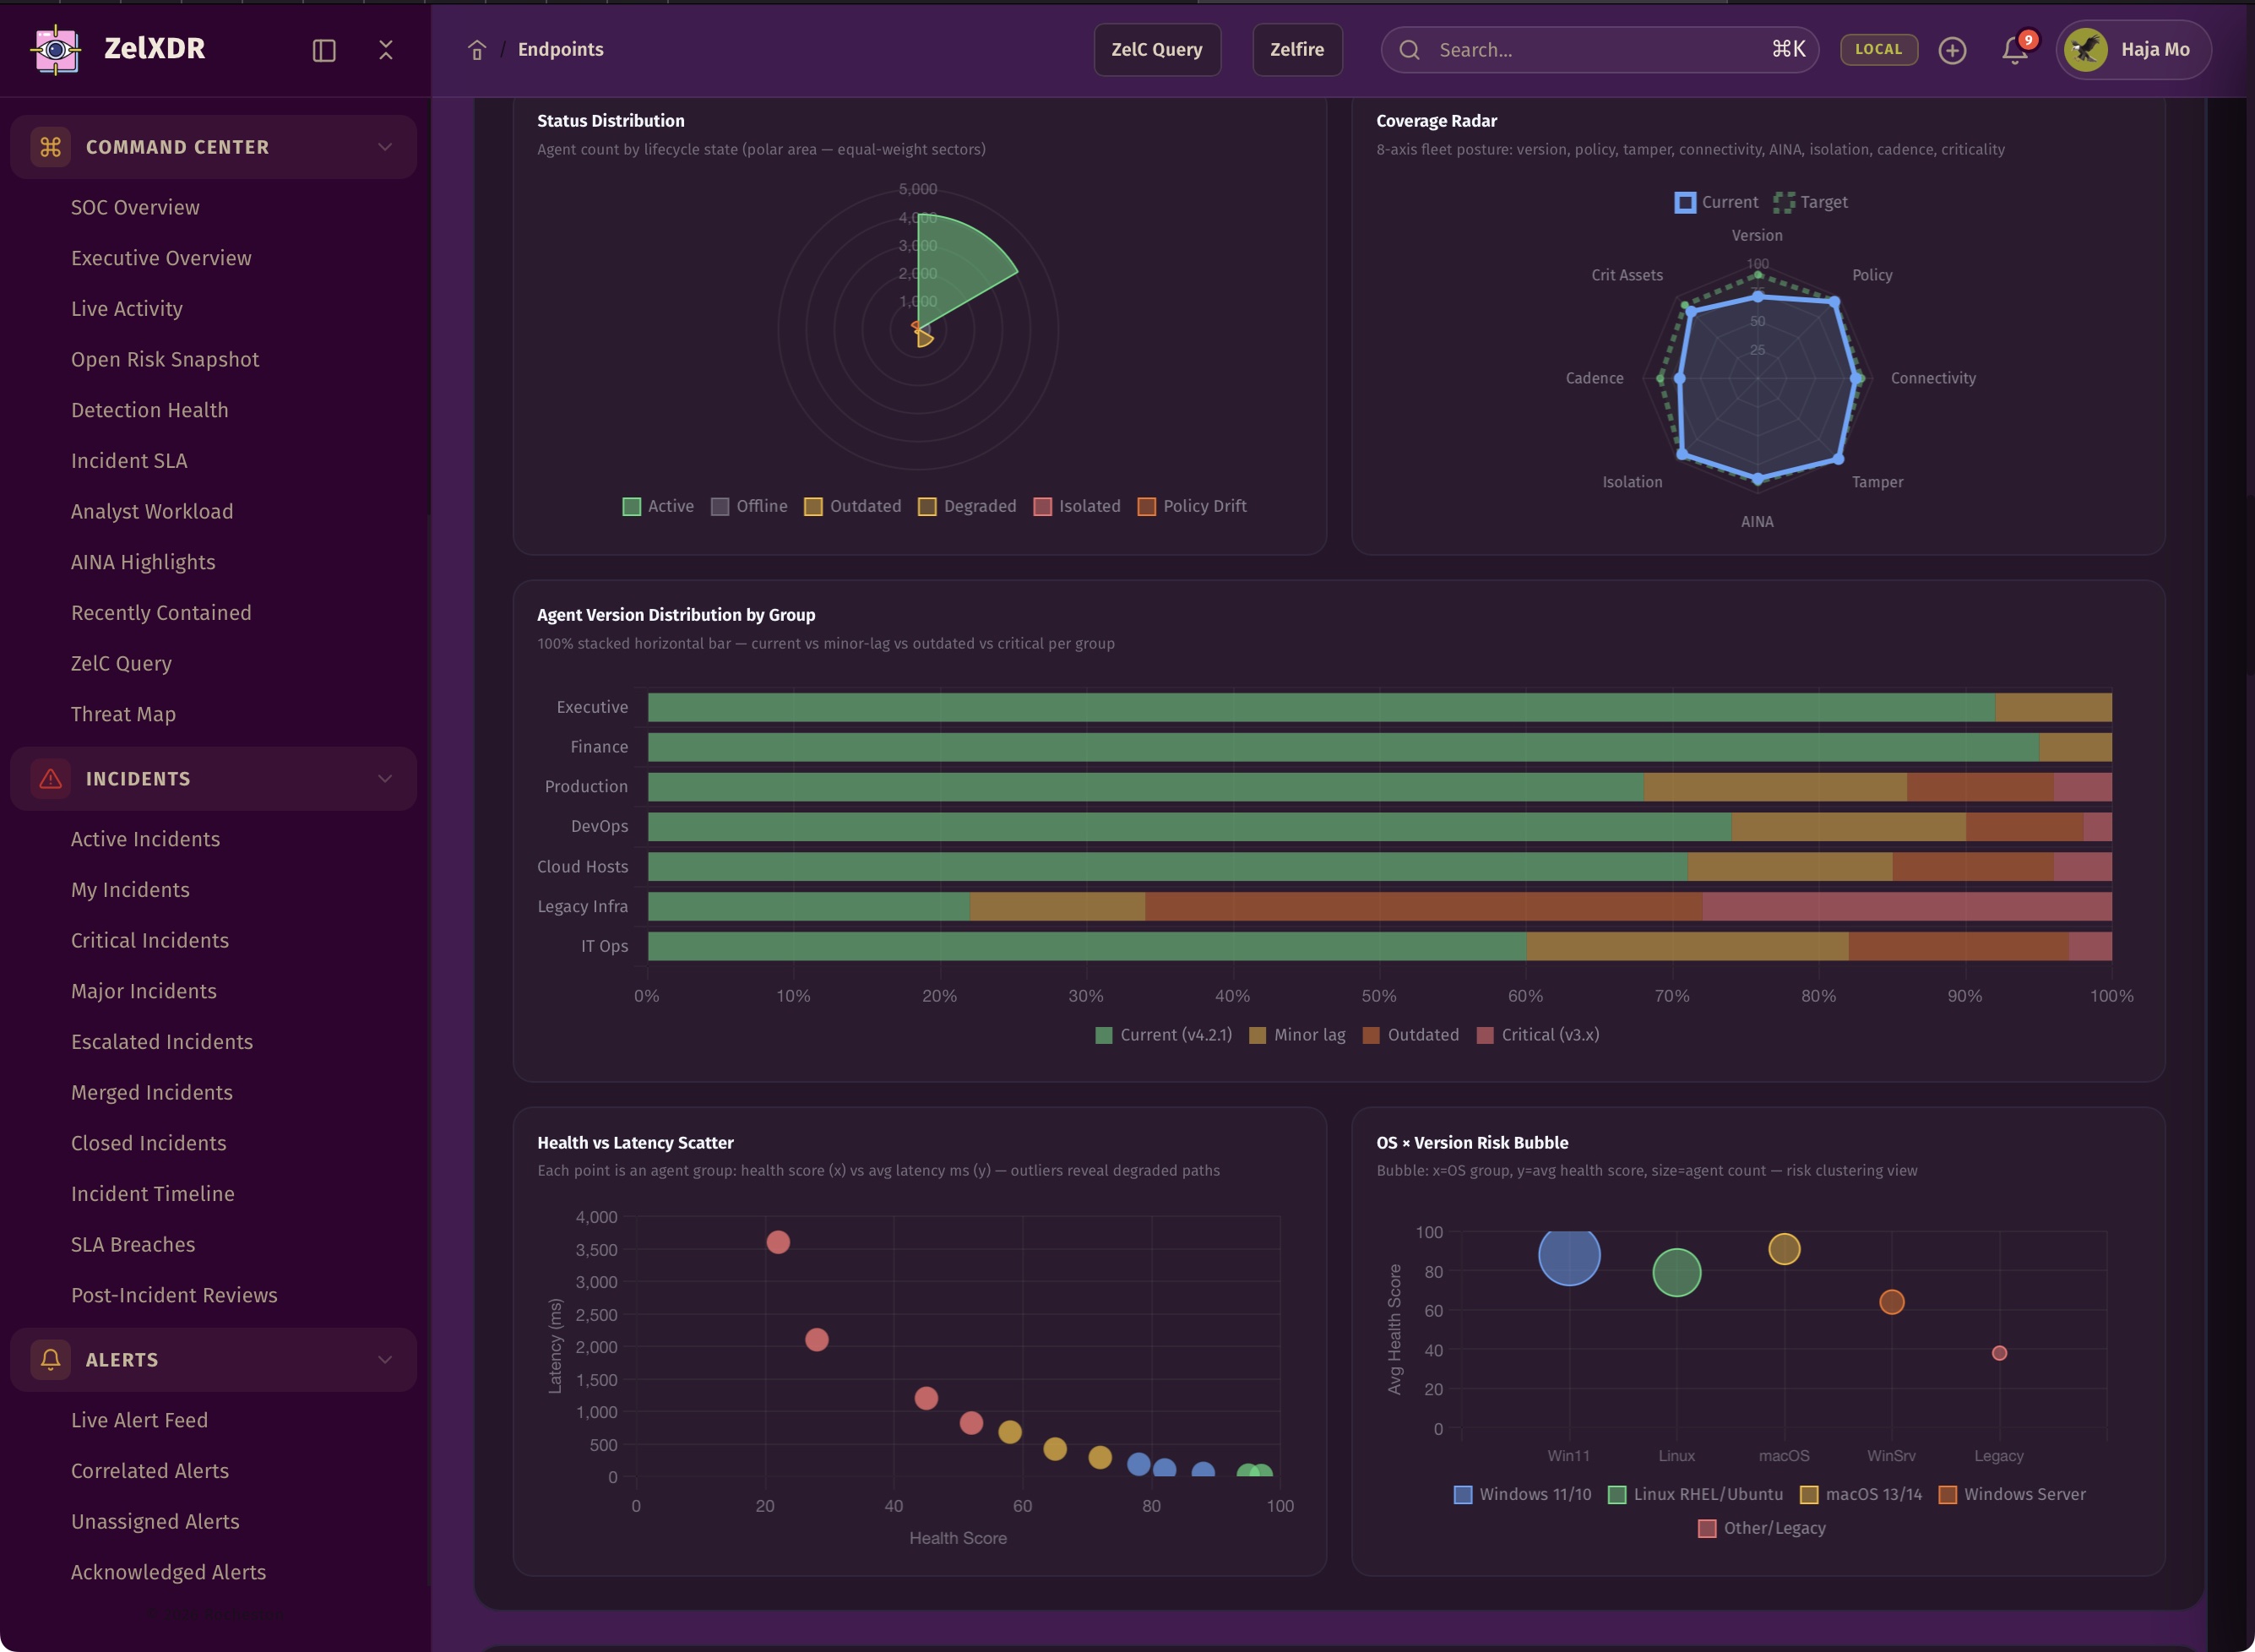The height and width of the screenshot is (1652, 2255).
Task: Click the ZelXDR eye logo icon
Action: (x=56, y=49)
